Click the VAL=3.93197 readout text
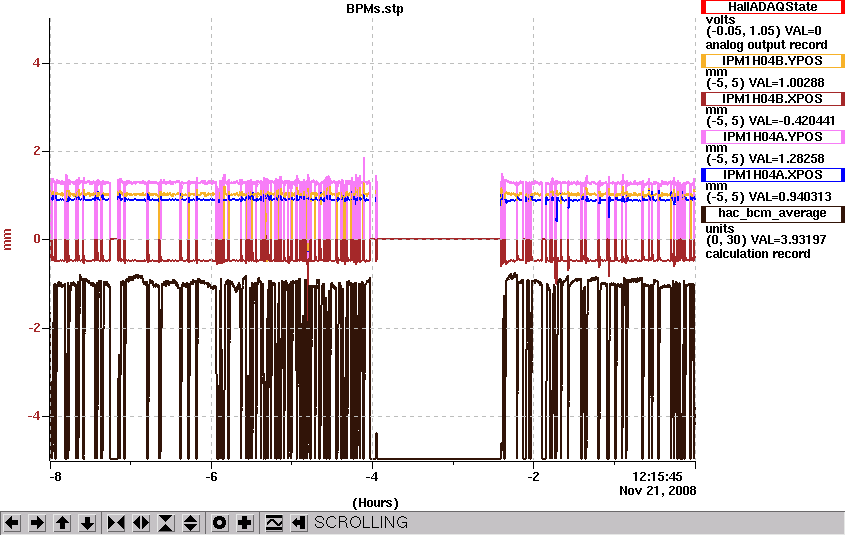 coord(787,240)
